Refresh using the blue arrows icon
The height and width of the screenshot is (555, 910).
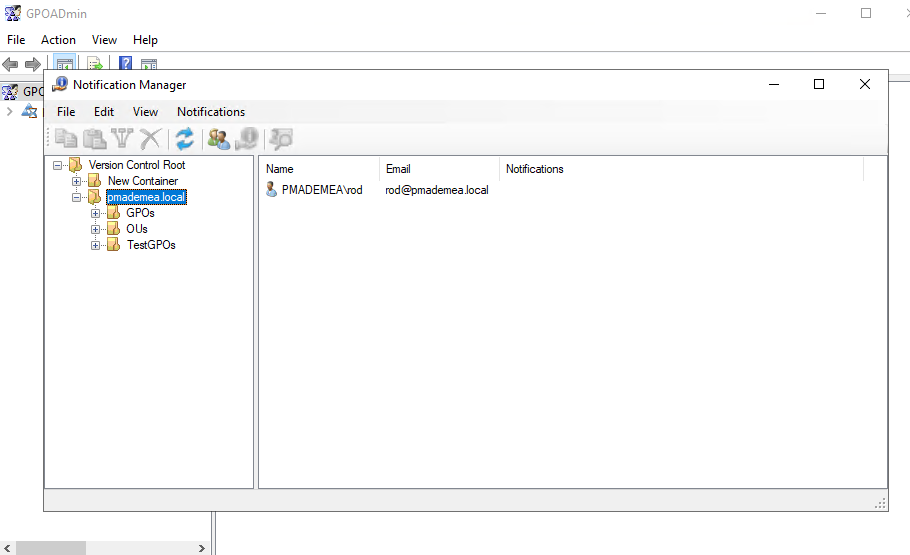tap(185, 139)
